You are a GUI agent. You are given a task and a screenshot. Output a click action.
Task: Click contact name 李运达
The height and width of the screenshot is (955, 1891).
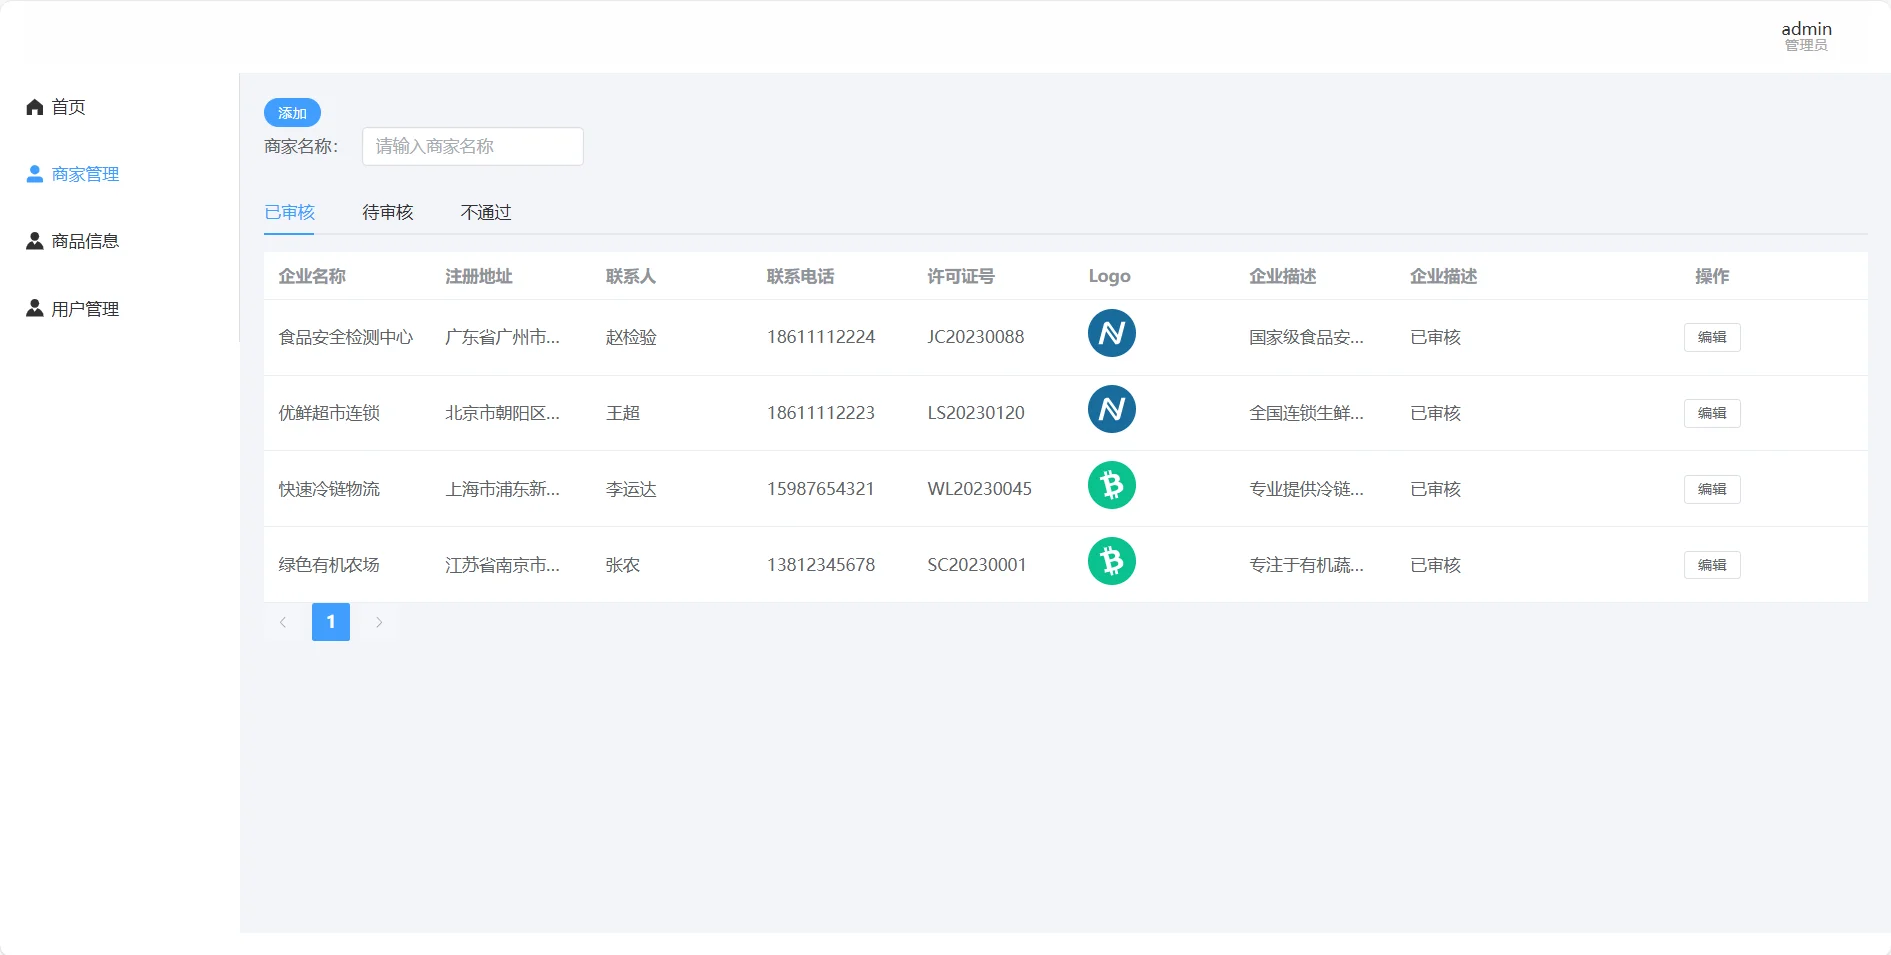pos(631,489)
